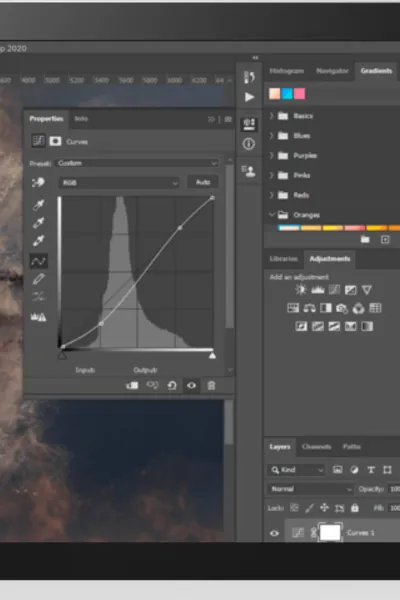Add a Black & White adjustment
Image resolution: width=400 pixels, height=600 pixels.
point(326,308)
